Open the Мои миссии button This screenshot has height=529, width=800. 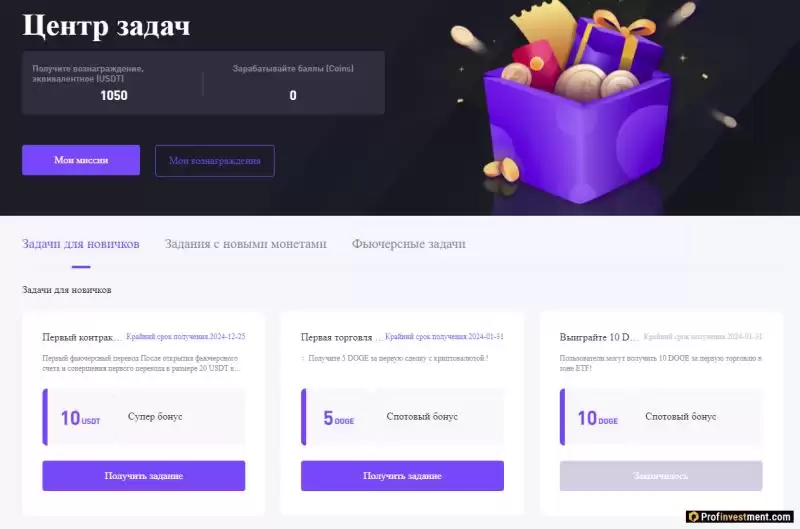point(81,160)
